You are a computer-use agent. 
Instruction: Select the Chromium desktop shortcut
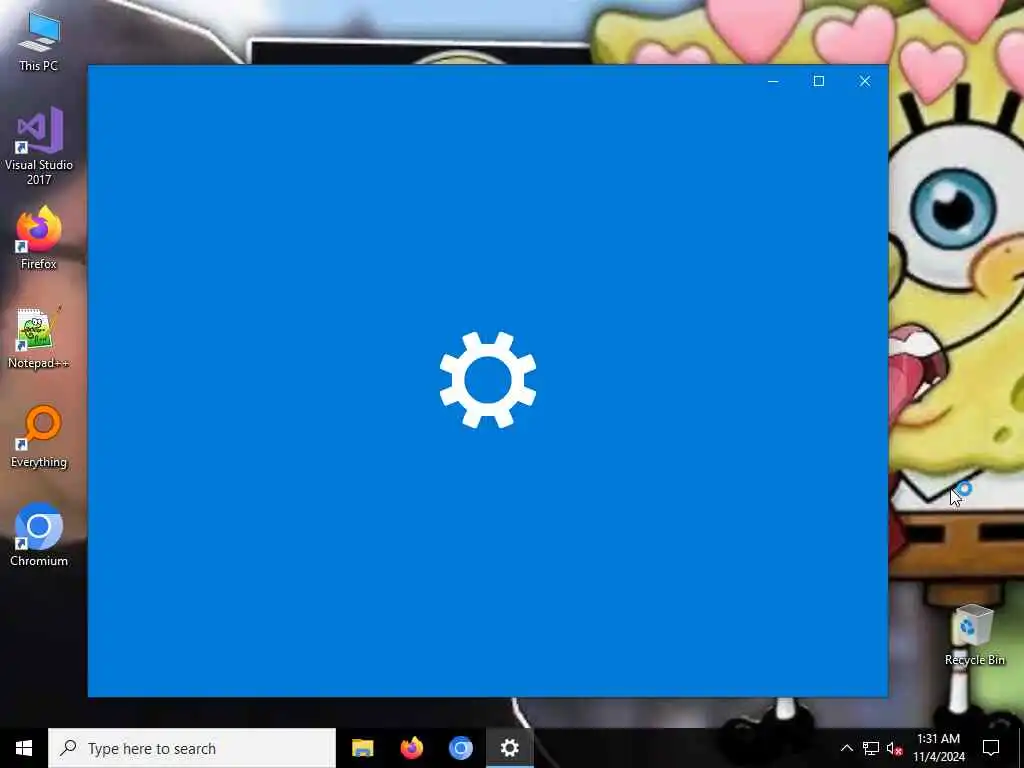point(39,535)
